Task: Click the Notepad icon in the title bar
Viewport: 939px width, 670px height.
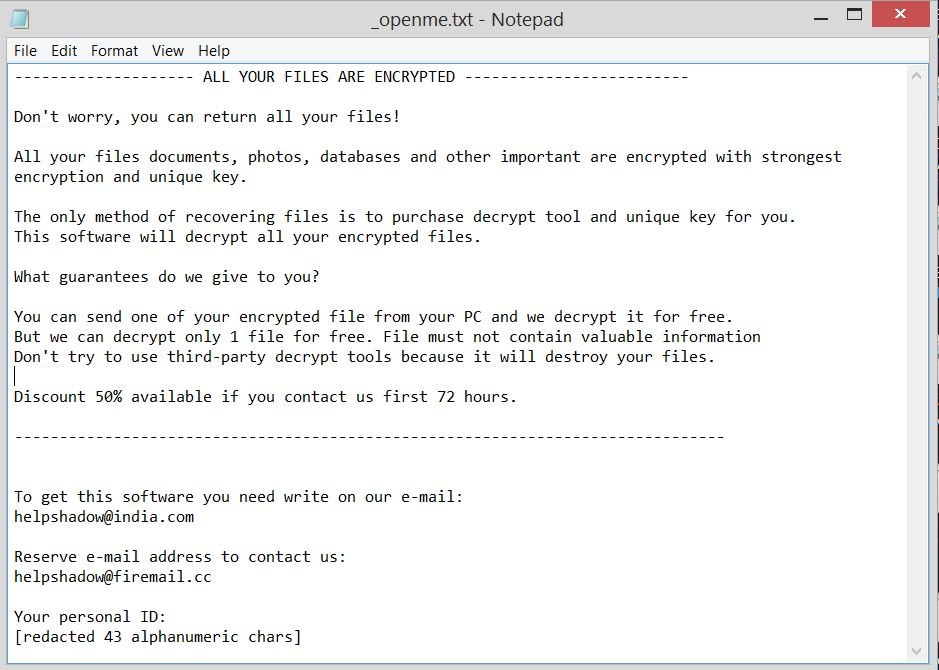Action: pyautogui.click(x=20, y=19)
